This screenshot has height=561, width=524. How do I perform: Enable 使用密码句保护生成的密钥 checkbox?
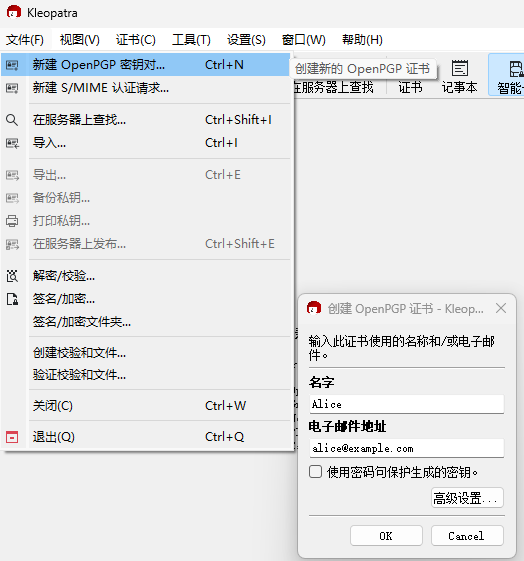(x=315, y=472)
